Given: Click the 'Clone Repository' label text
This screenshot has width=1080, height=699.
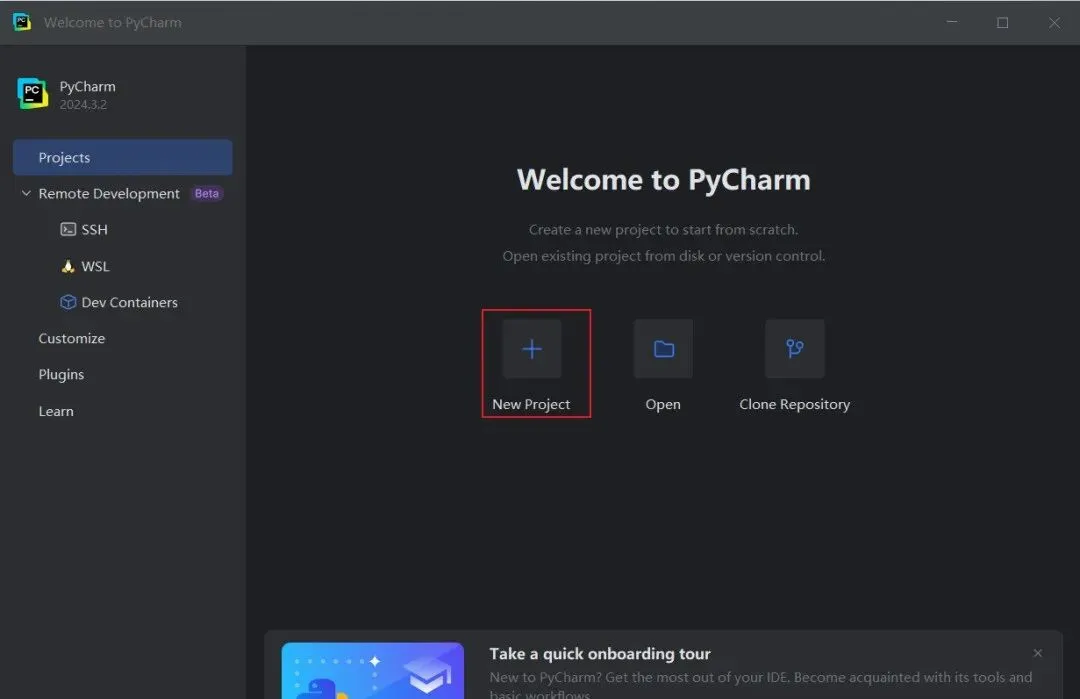Looking at the screenshot, I should [795, 404].
